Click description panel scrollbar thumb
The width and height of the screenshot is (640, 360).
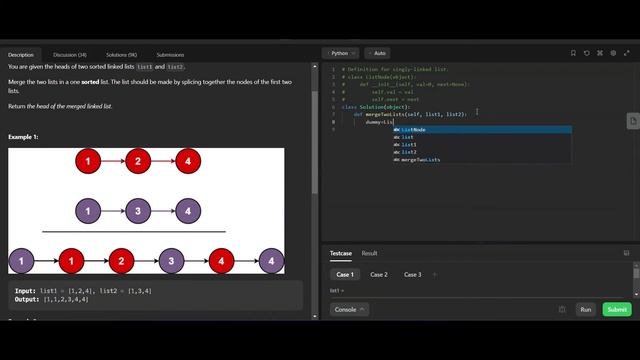315,142
